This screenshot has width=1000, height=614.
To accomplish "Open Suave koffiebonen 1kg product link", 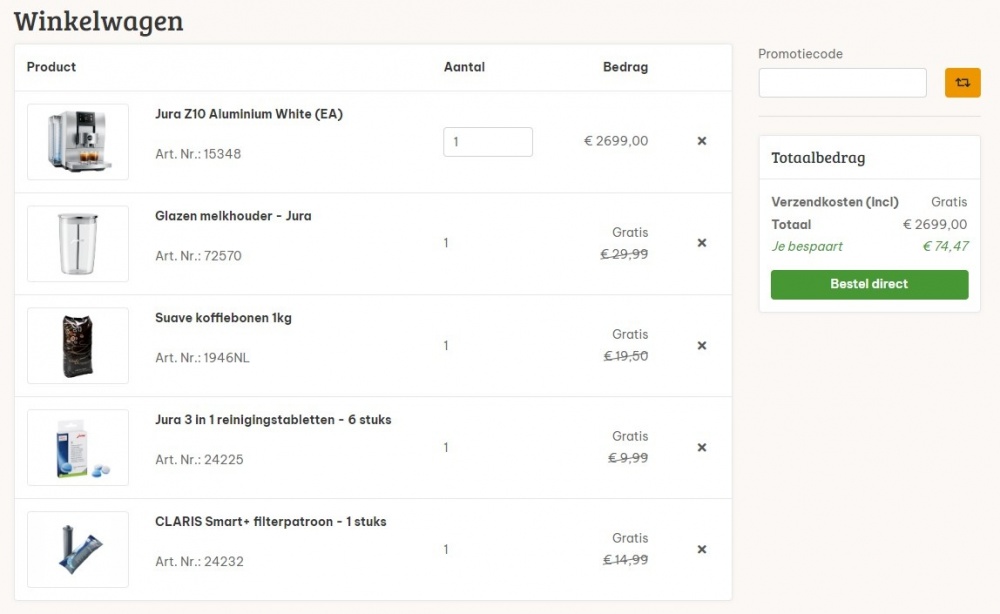I will pyautogui.click(x=223, y=318).
